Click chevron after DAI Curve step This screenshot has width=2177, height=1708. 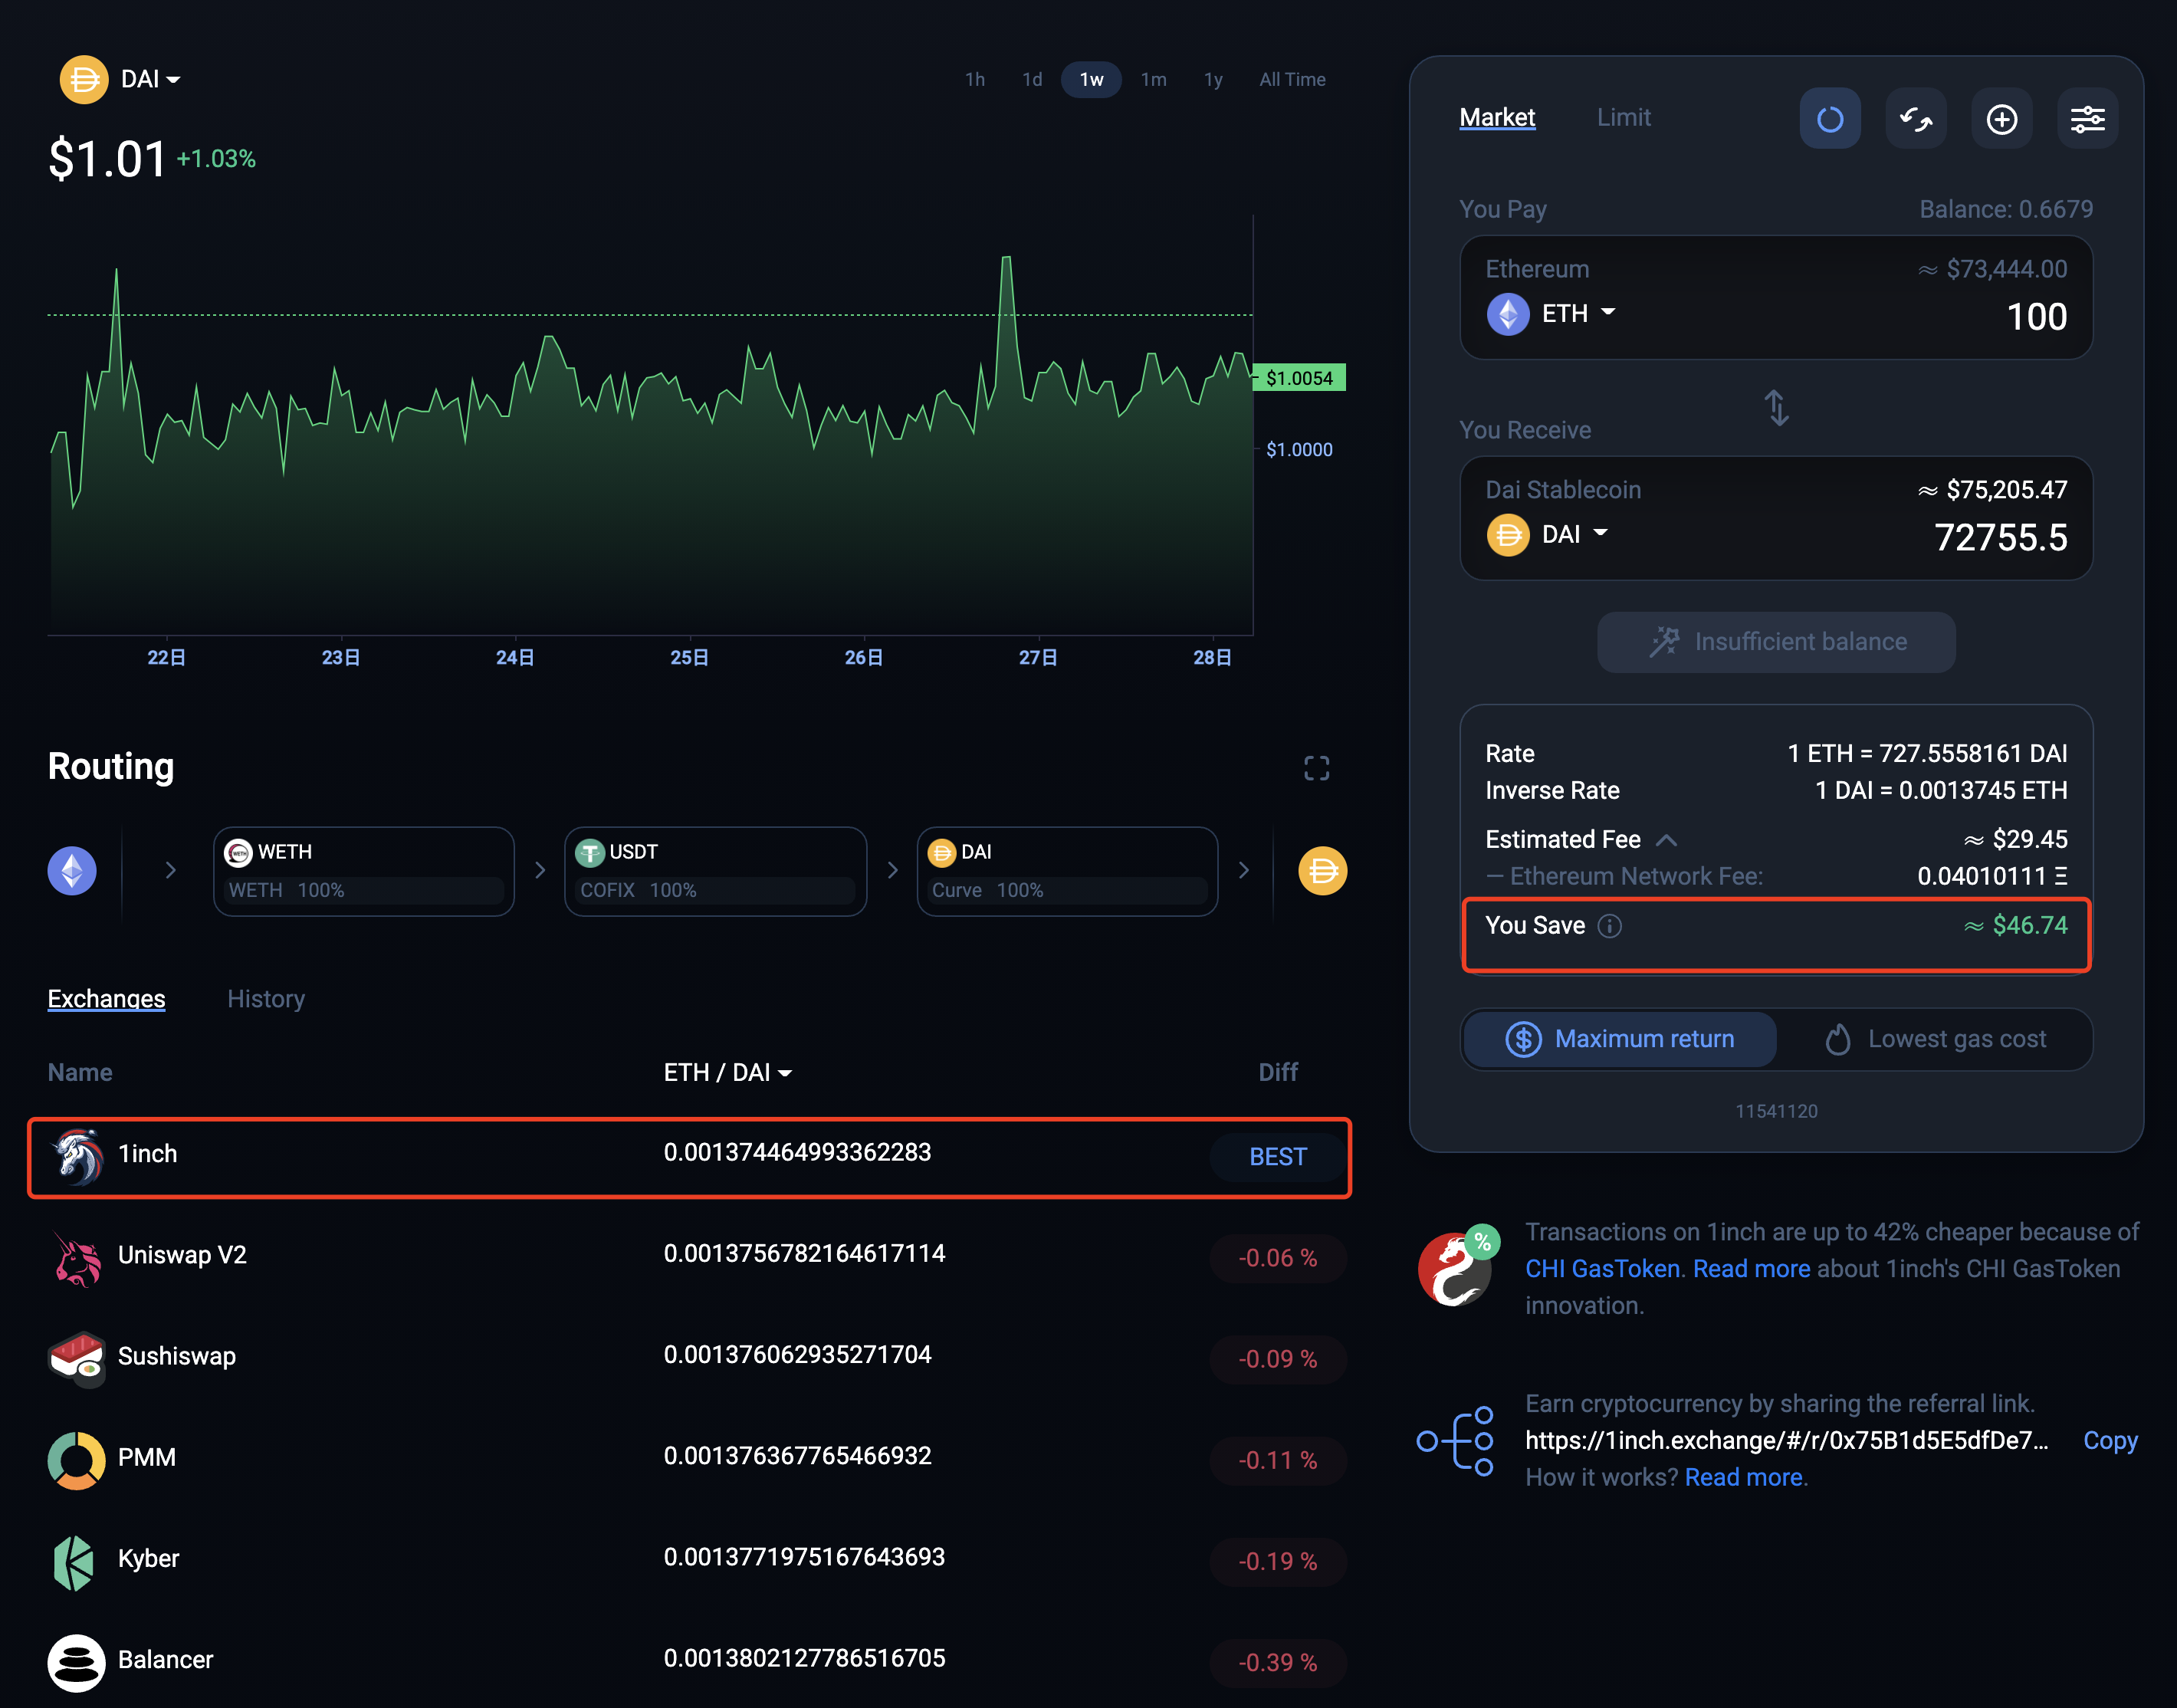[x=1244, y=870]
